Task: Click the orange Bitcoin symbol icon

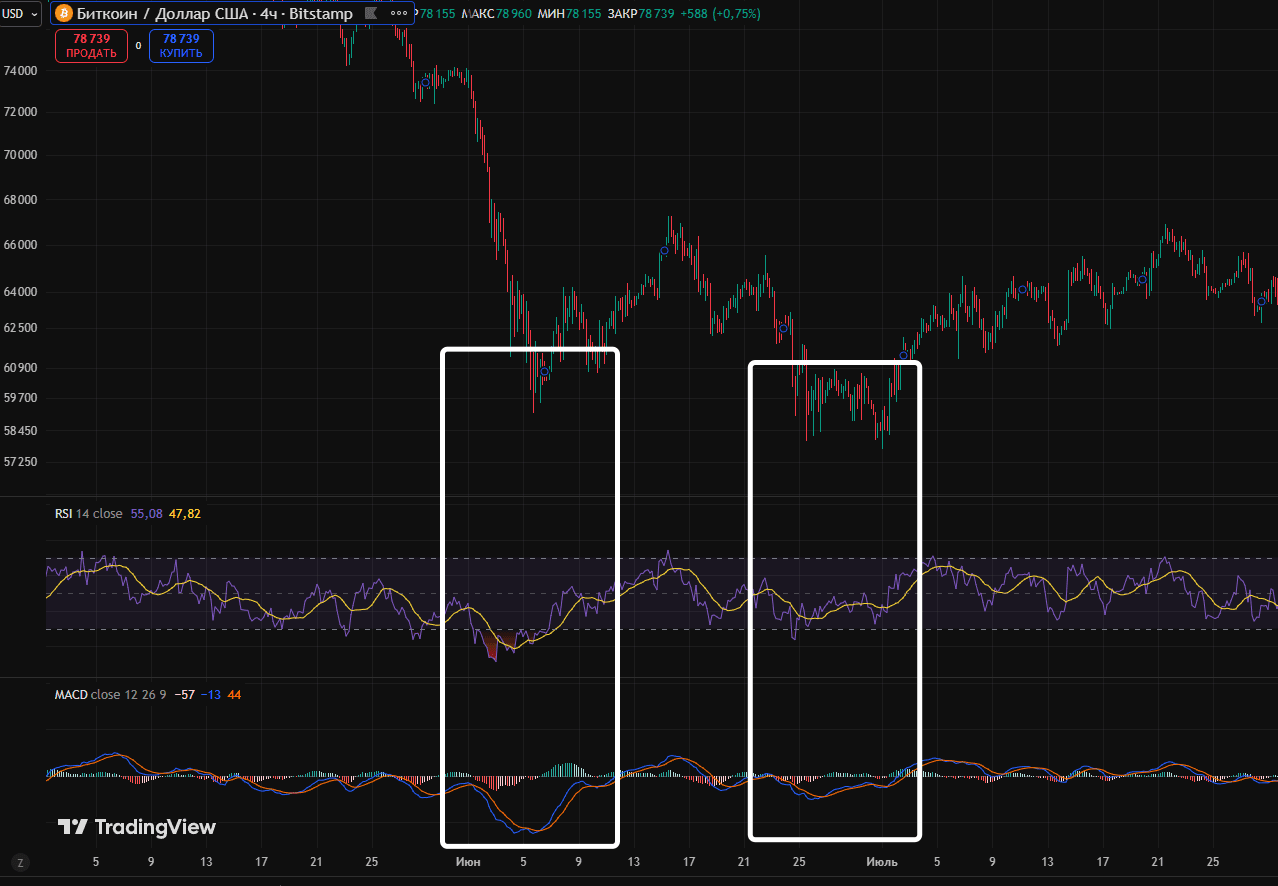Action: (x=64, y=13)
